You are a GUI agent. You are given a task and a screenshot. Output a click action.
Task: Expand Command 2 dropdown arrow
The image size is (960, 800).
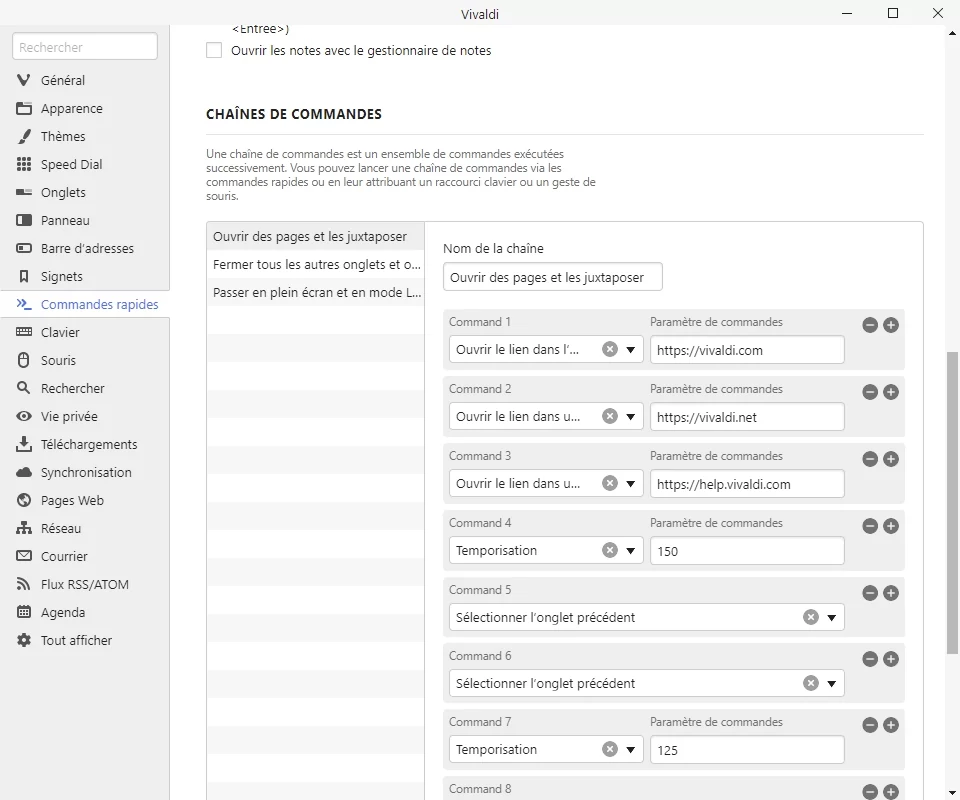pyautogui.click(x=631, y=417)
